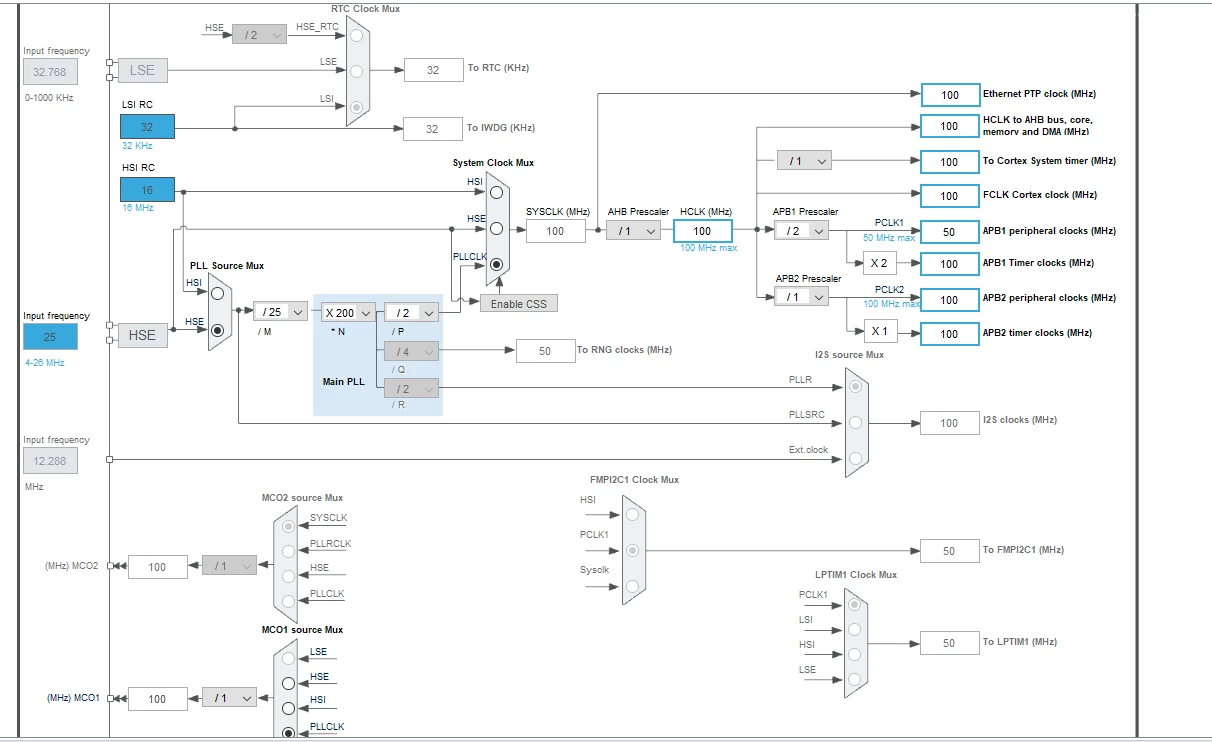Viewport: 1212px width, 742px height.
Task: Click the Ethernet PTP clock value field
Action: click(950, 95)
